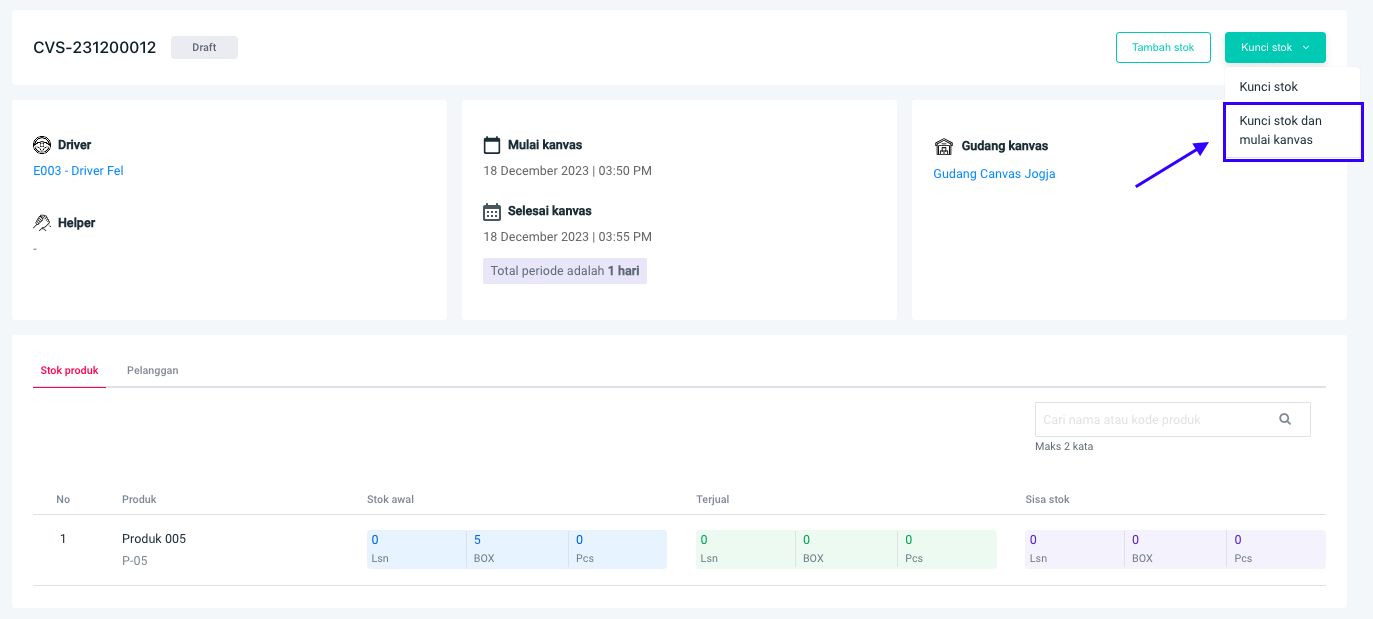1373x619 pixels.
Task: Open the E003 - Driver Fel link
Action: (x=78, y=171)
